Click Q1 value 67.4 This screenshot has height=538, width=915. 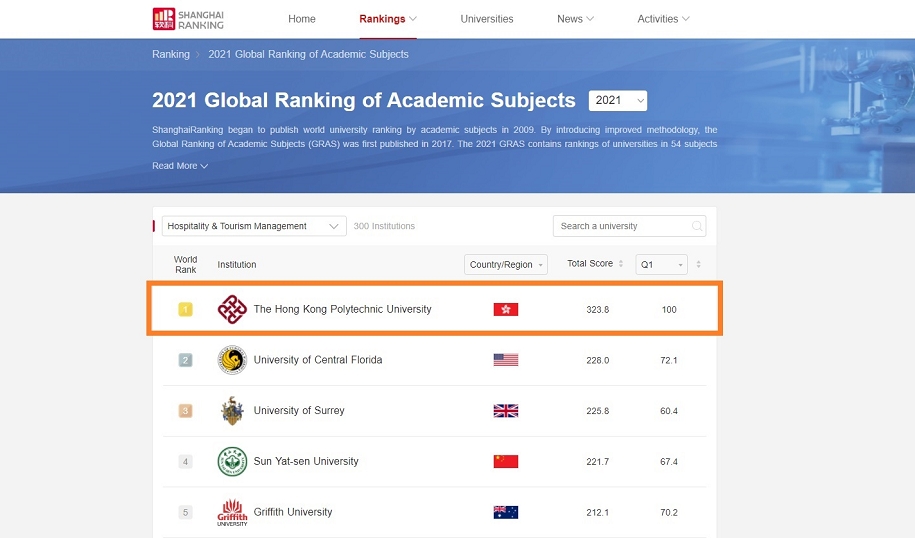click(669, 462)
